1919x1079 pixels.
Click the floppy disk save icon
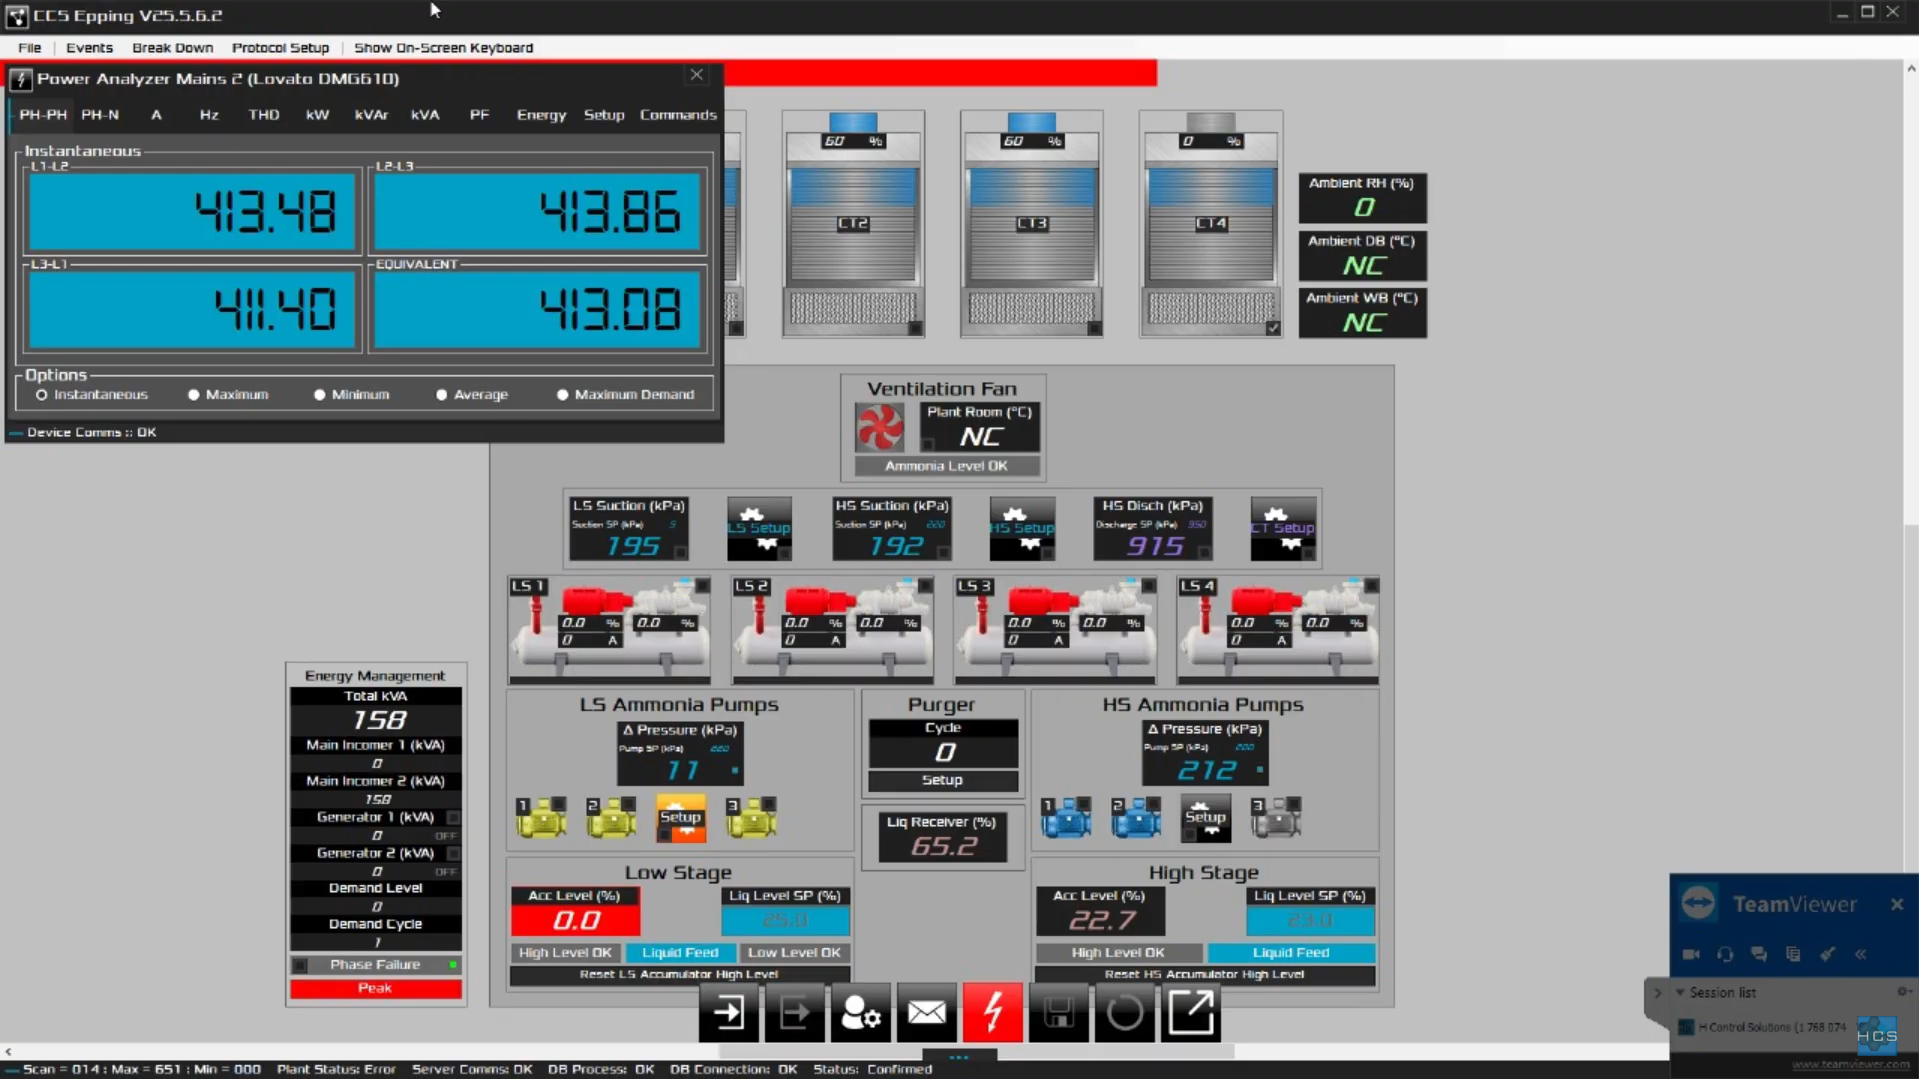coord(1058,1013)
